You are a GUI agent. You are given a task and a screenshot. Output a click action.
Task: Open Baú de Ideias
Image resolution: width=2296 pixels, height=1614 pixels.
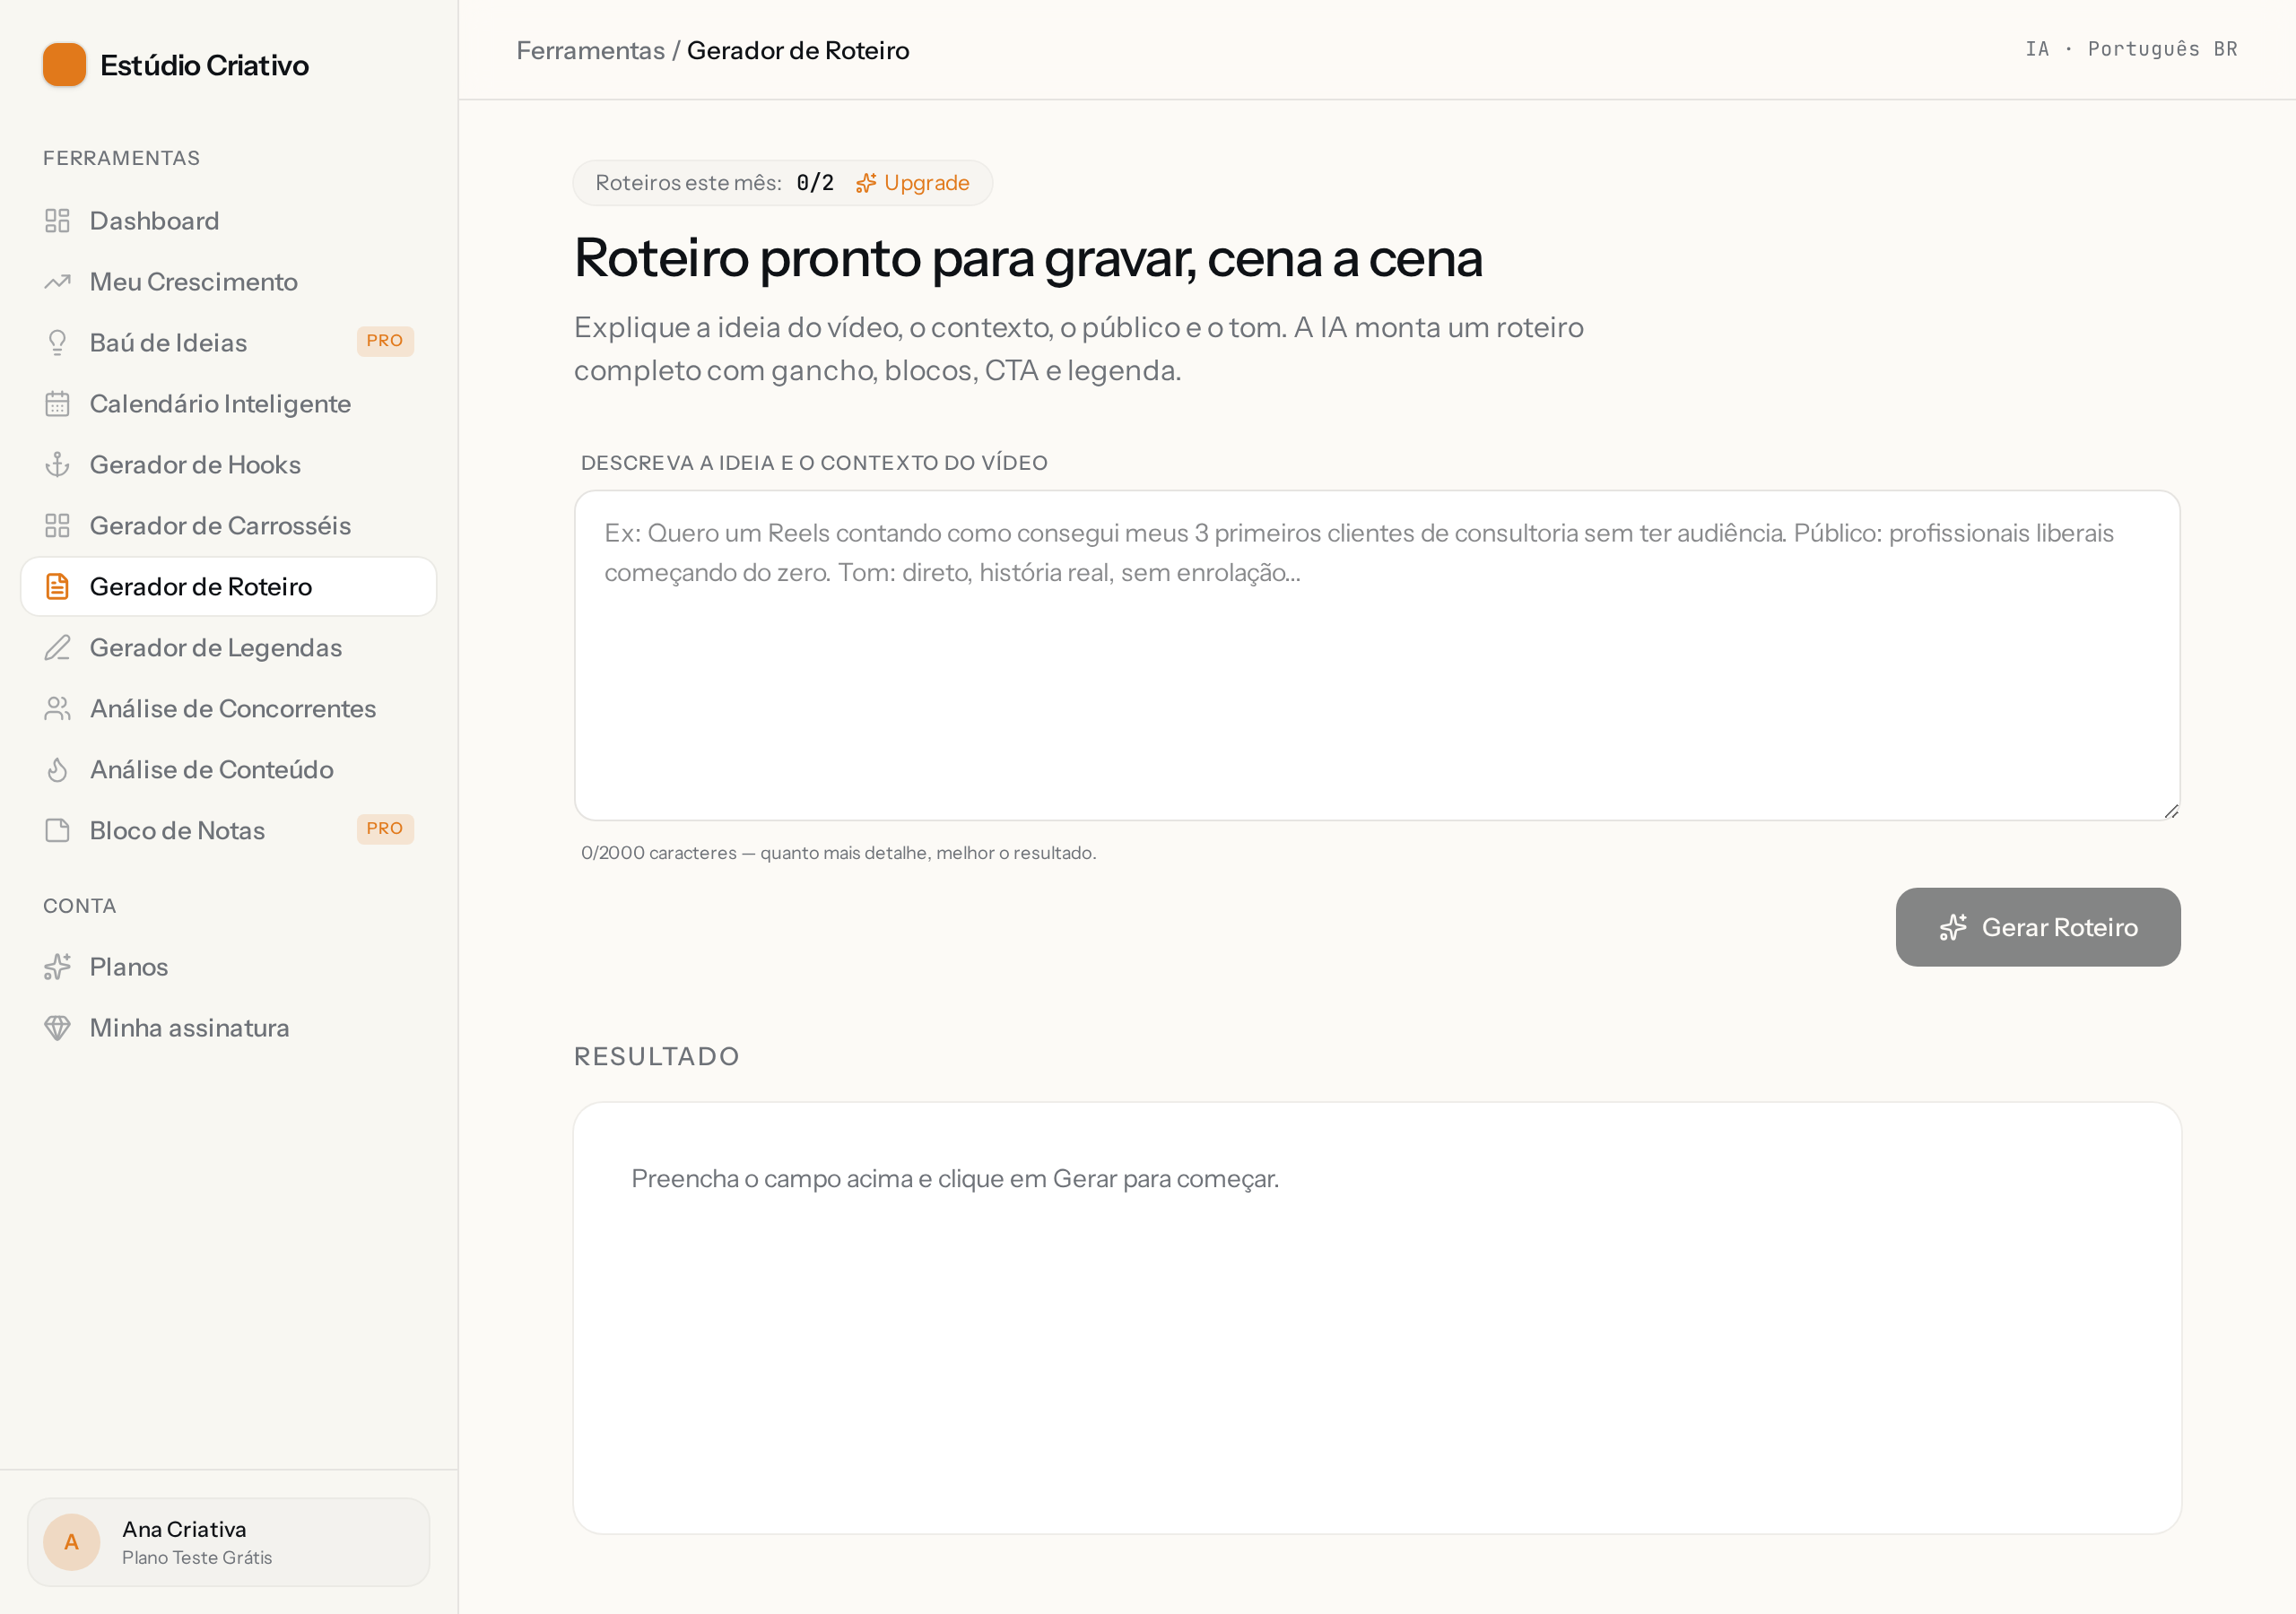(x=229, y=343)
